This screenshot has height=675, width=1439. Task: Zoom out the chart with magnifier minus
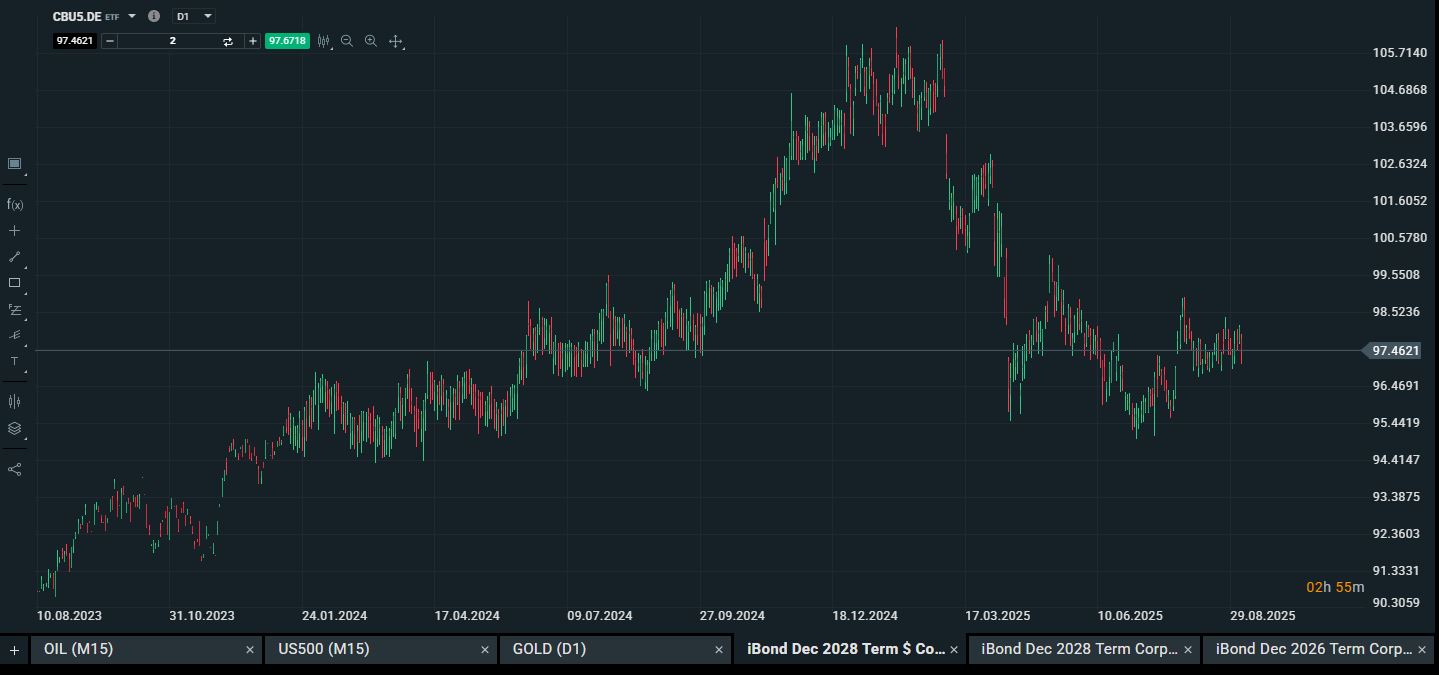point(347,41)
